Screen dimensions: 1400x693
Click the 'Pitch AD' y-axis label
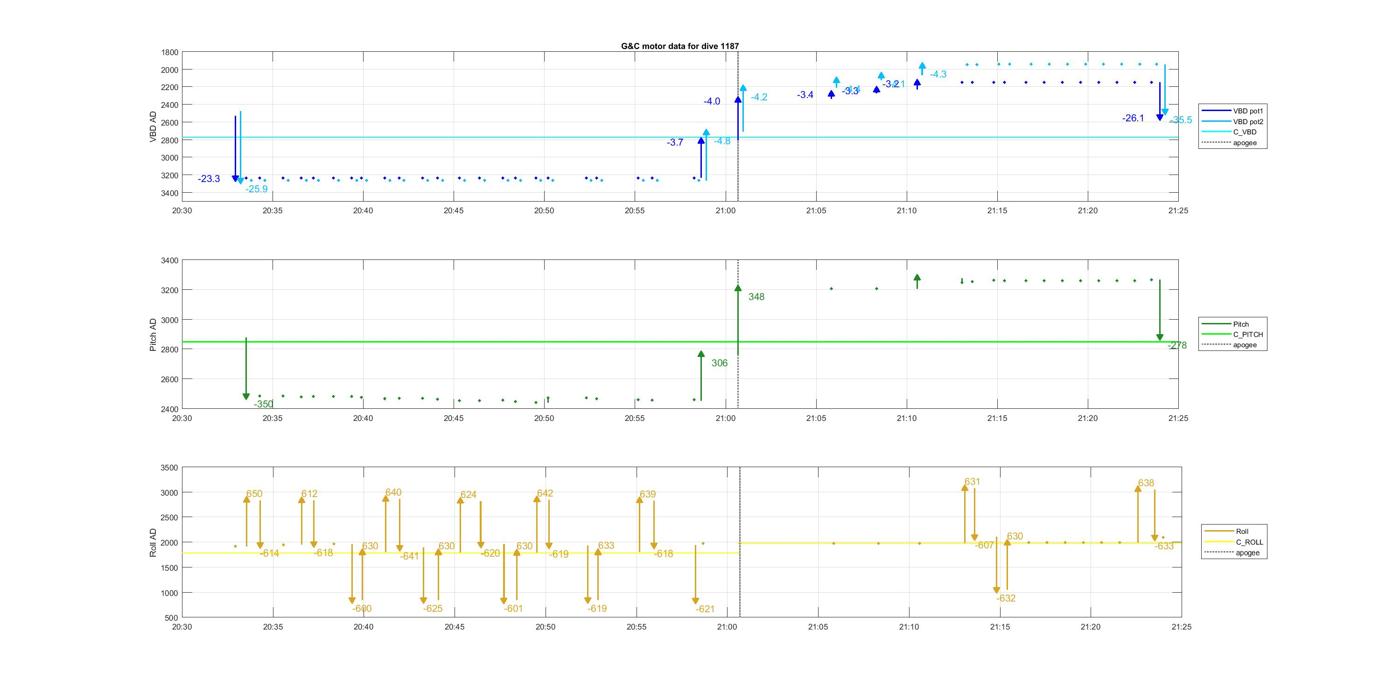click(153, 335)
